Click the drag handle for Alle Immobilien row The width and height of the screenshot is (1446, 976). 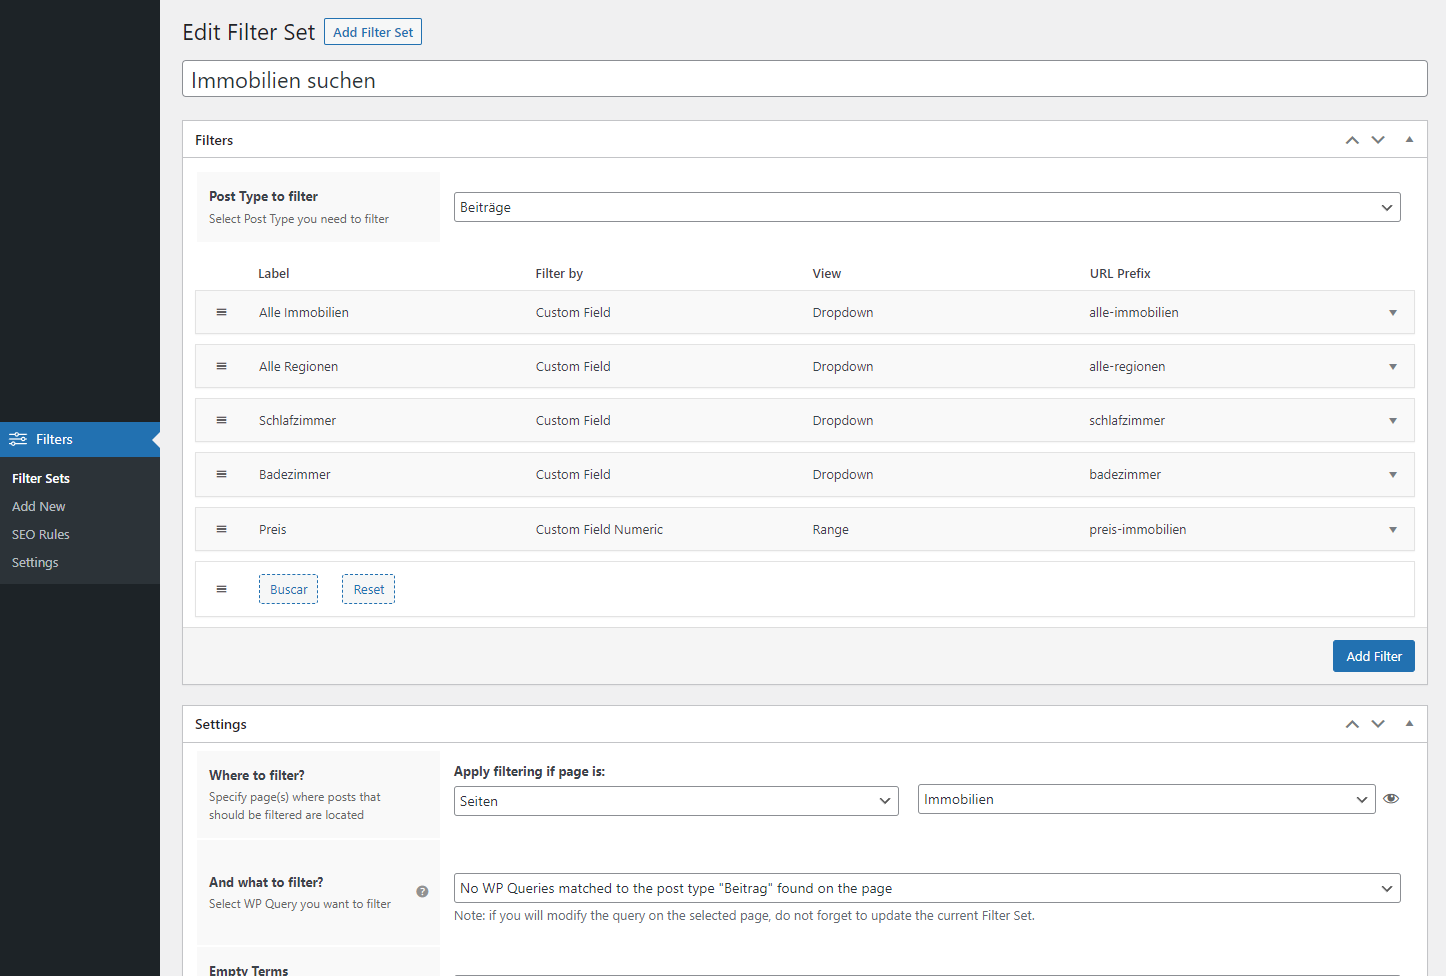point(221,312)
